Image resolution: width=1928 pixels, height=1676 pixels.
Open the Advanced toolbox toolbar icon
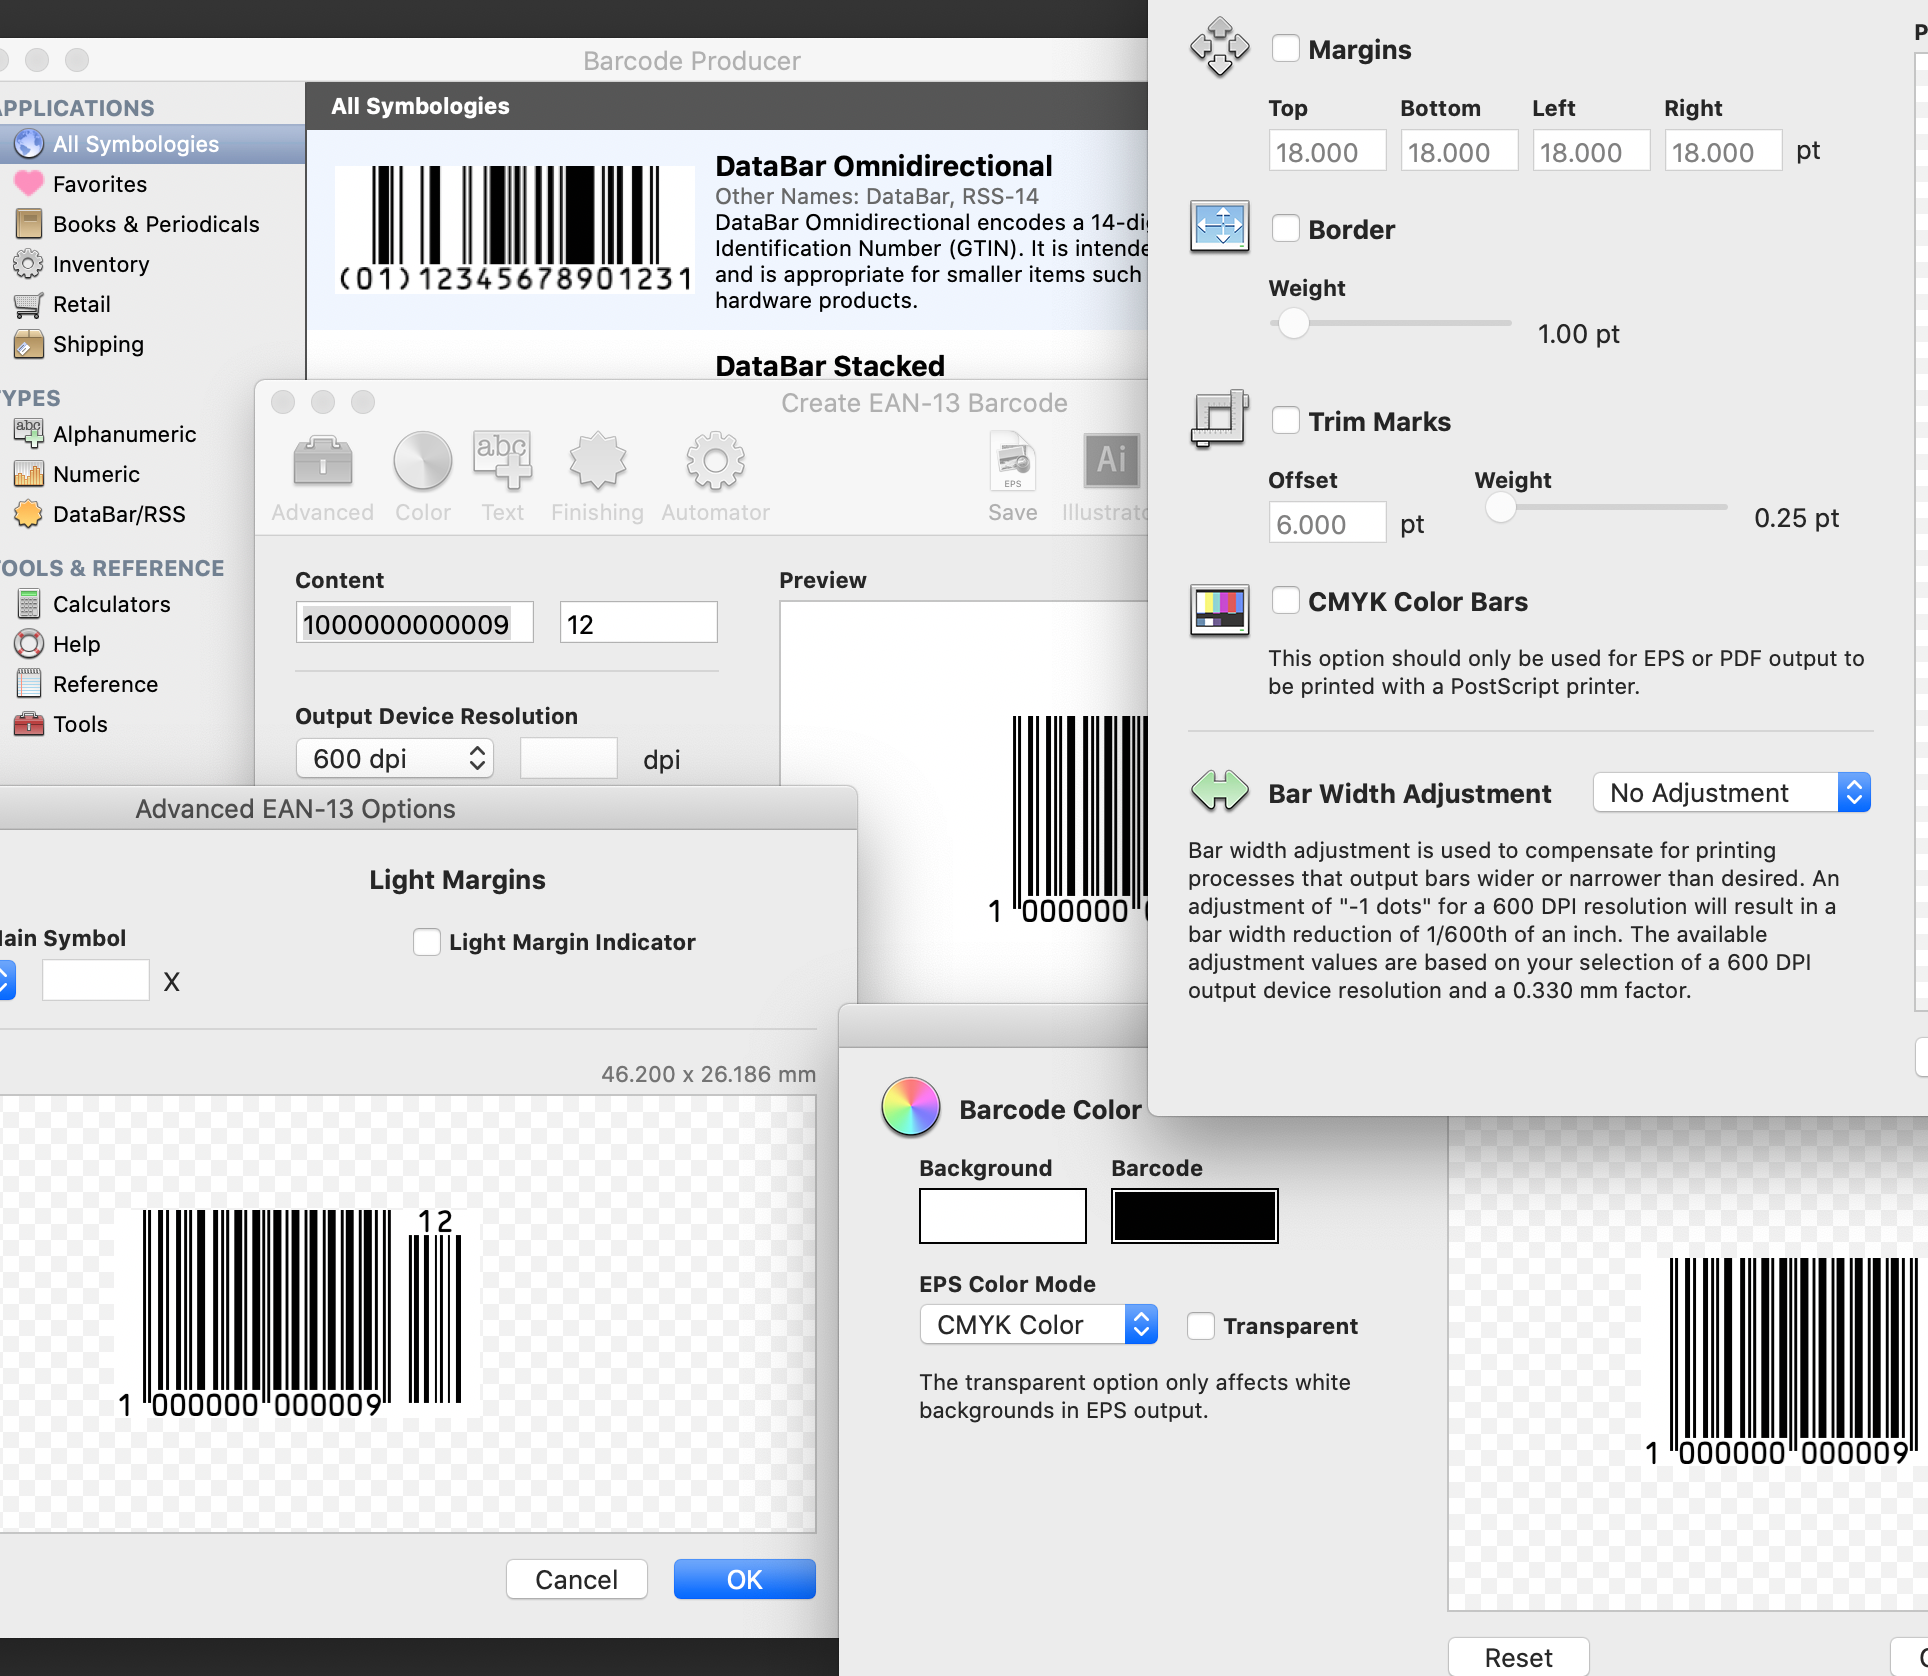[x=322, y=463]
